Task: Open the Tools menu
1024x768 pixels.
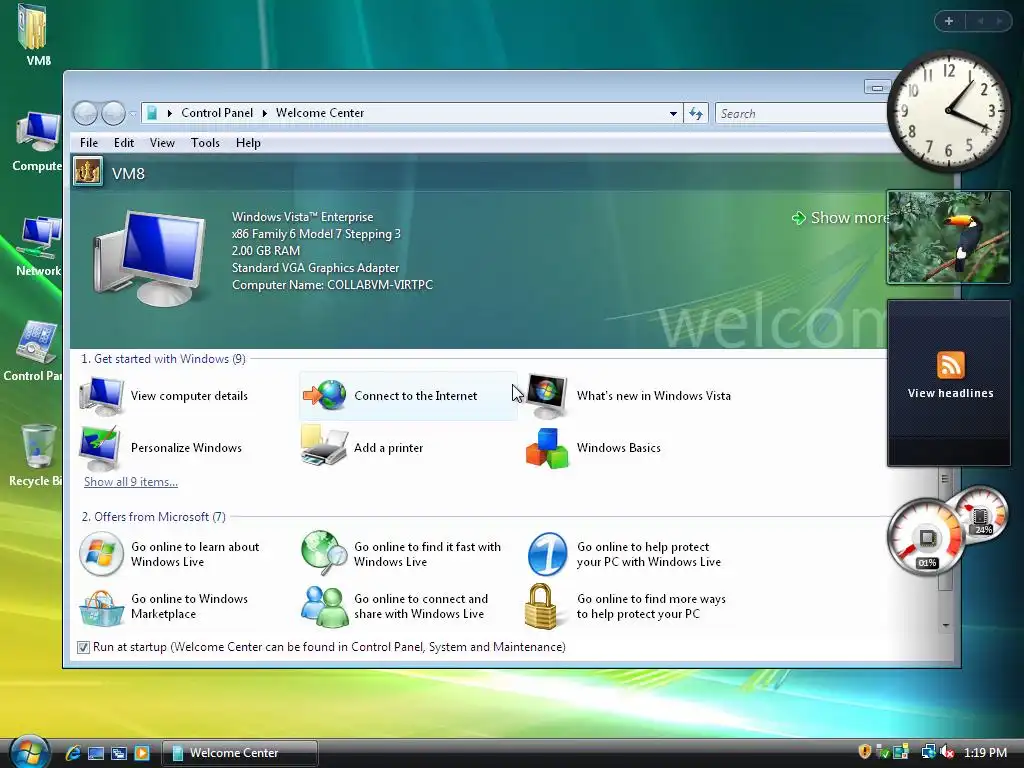Action: pyautogui.click(x=205, y=143)
